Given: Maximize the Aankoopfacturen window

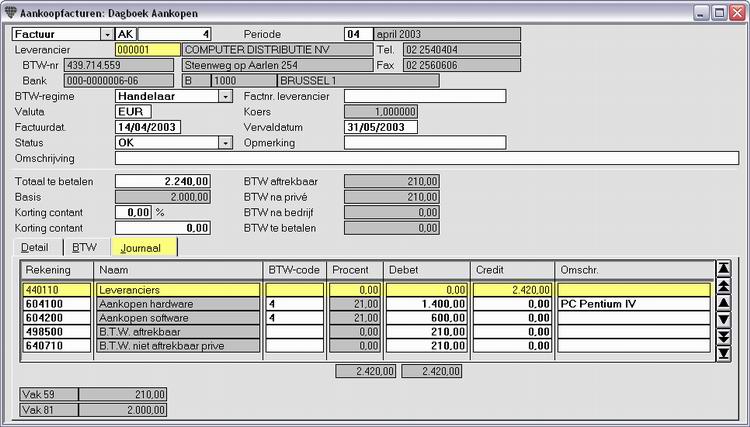Looking at the screenshot, I should click(716, 11).
